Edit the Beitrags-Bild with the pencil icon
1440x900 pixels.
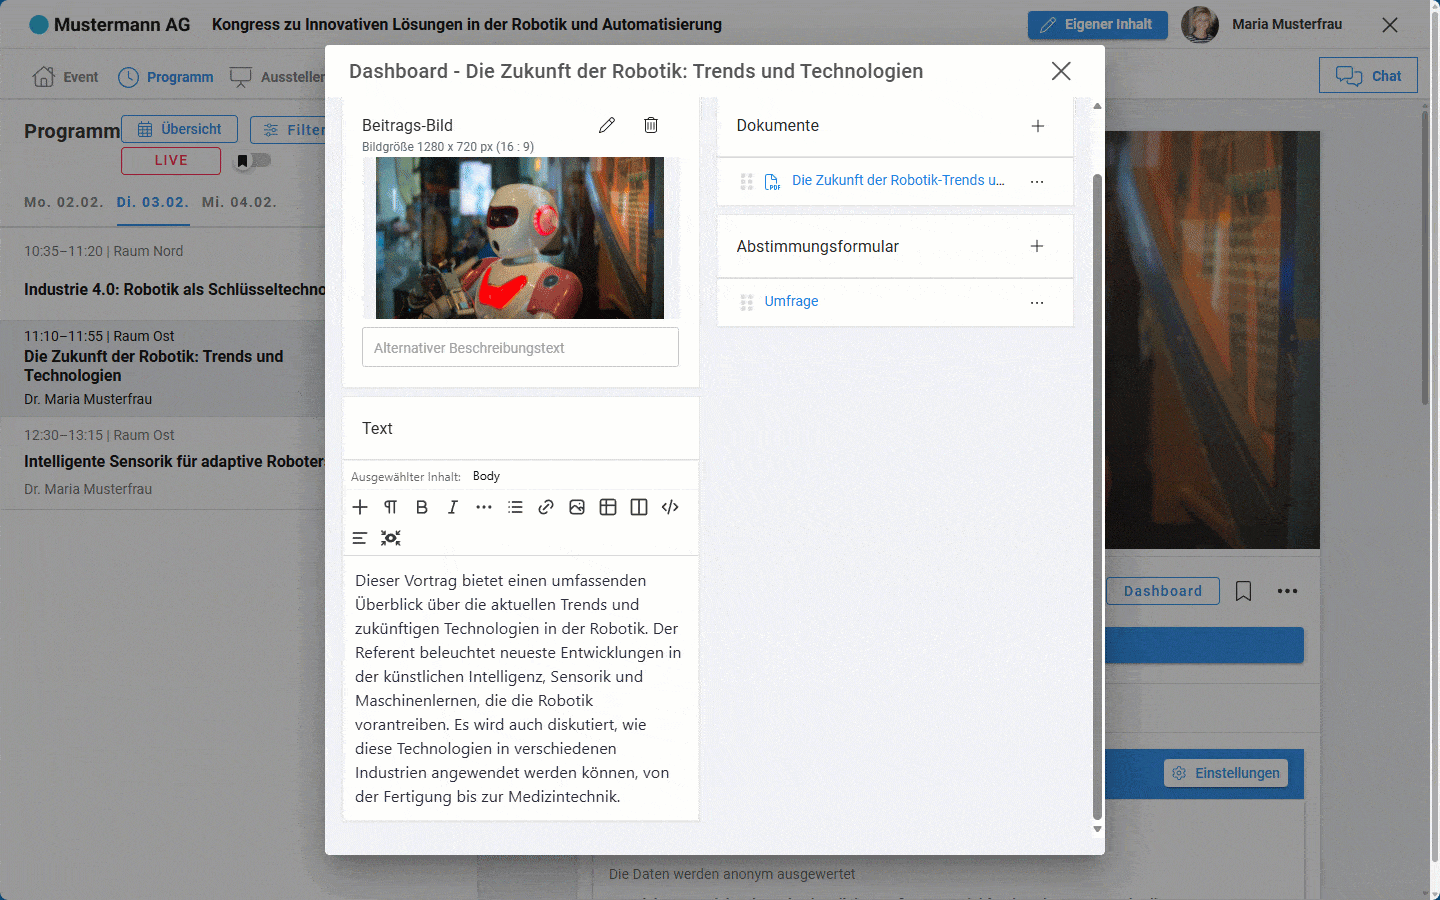tap(607, 125)
